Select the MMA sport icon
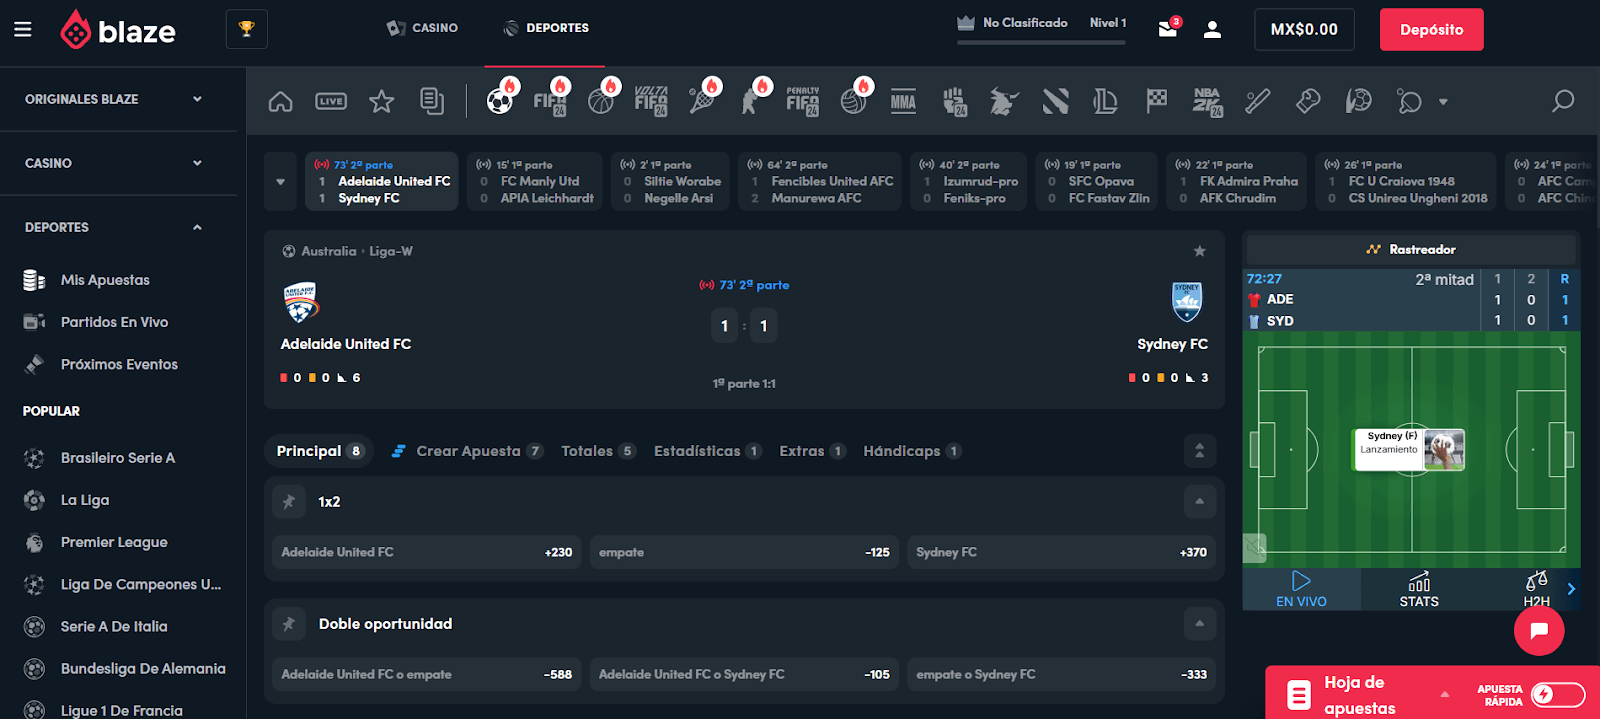 tap(903, 101)
